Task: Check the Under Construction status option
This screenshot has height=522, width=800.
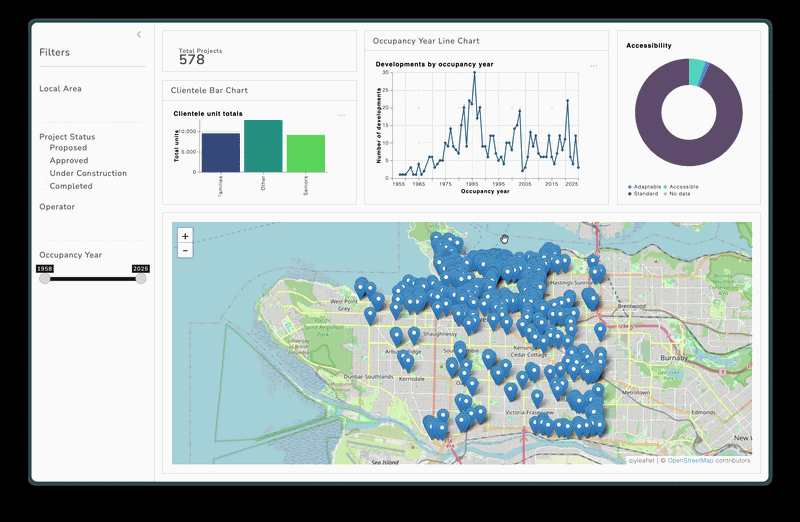Action: [88, 174]
